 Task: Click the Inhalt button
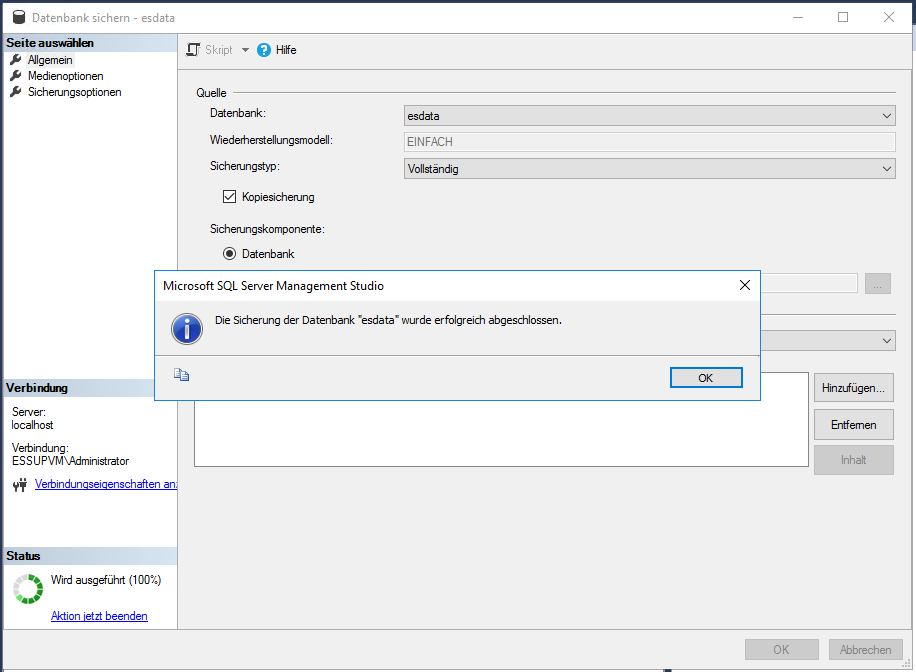coord(853,460)
